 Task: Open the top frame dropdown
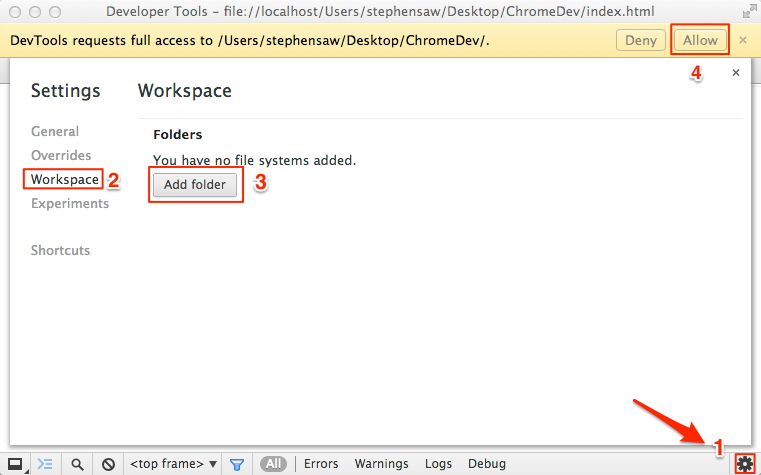coord(173,464)
